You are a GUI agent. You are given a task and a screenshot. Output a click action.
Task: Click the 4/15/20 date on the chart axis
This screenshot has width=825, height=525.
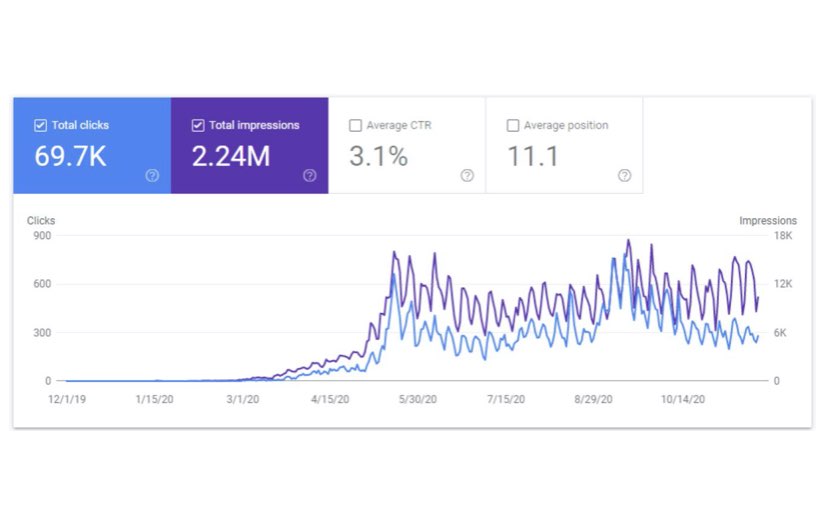[330, 399]
